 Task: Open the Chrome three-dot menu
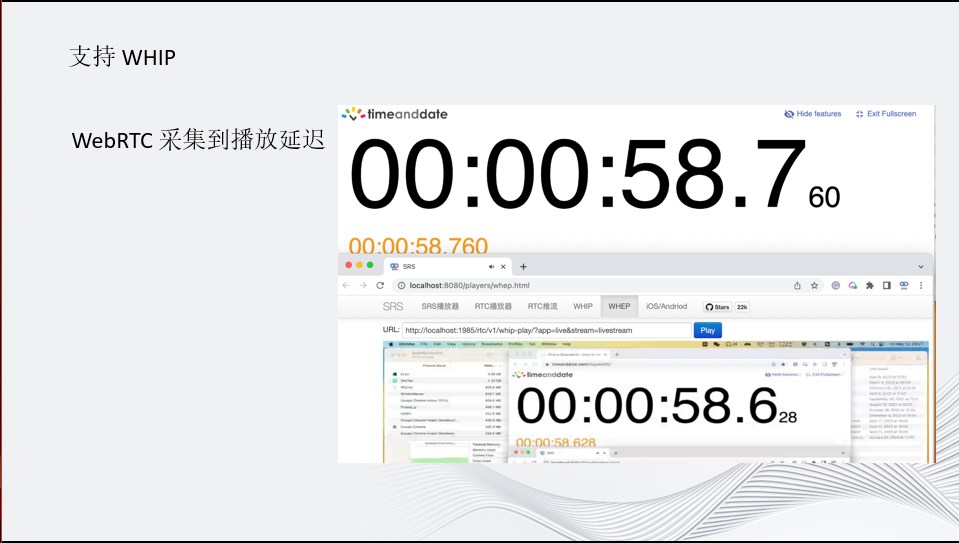tap(921, 286)
